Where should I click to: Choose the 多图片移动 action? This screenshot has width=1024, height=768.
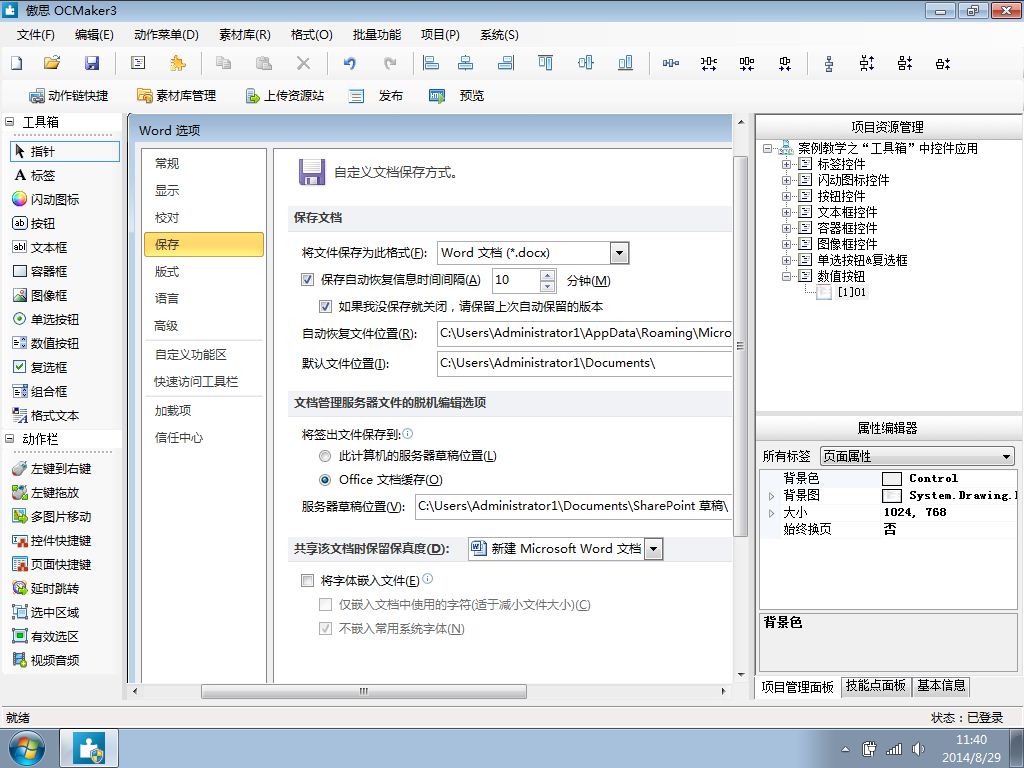click(52, 517)
